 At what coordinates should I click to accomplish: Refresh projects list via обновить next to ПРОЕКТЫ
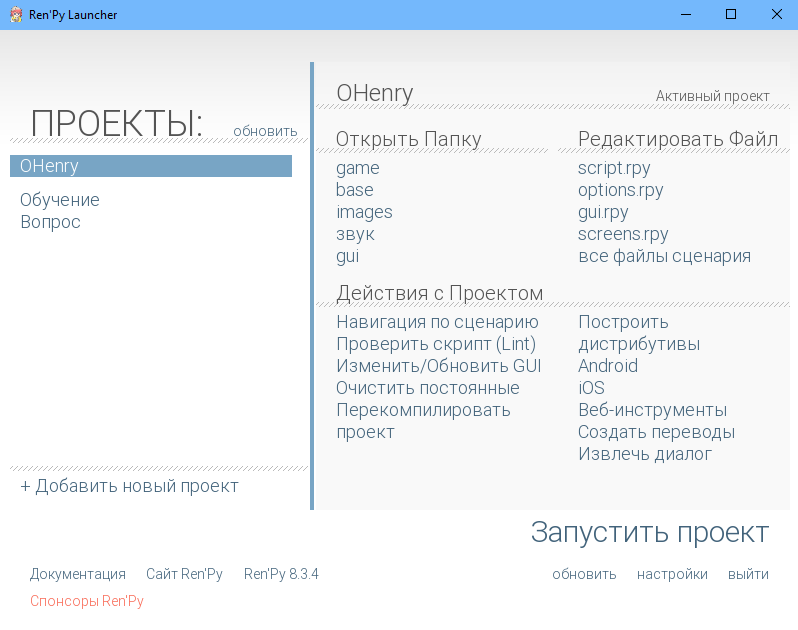click(265, 131)
